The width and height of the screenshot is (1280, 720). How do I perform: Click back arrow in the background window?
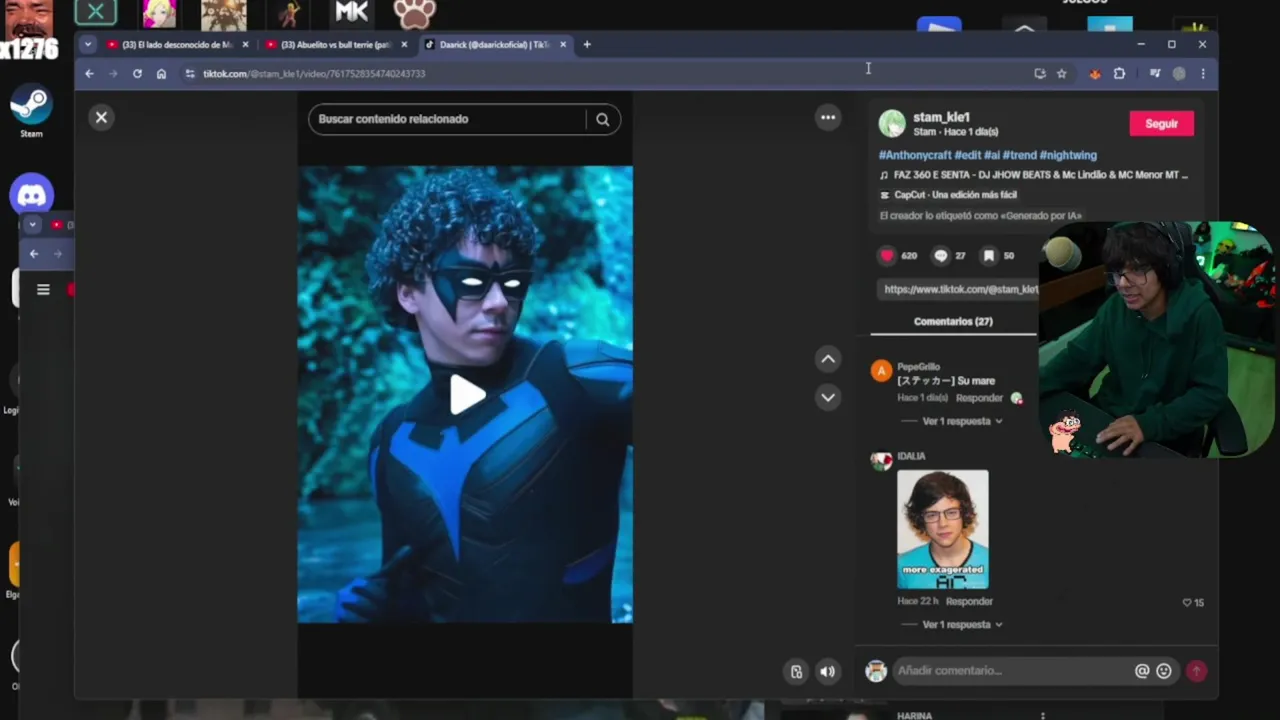(x=34, y=254)
